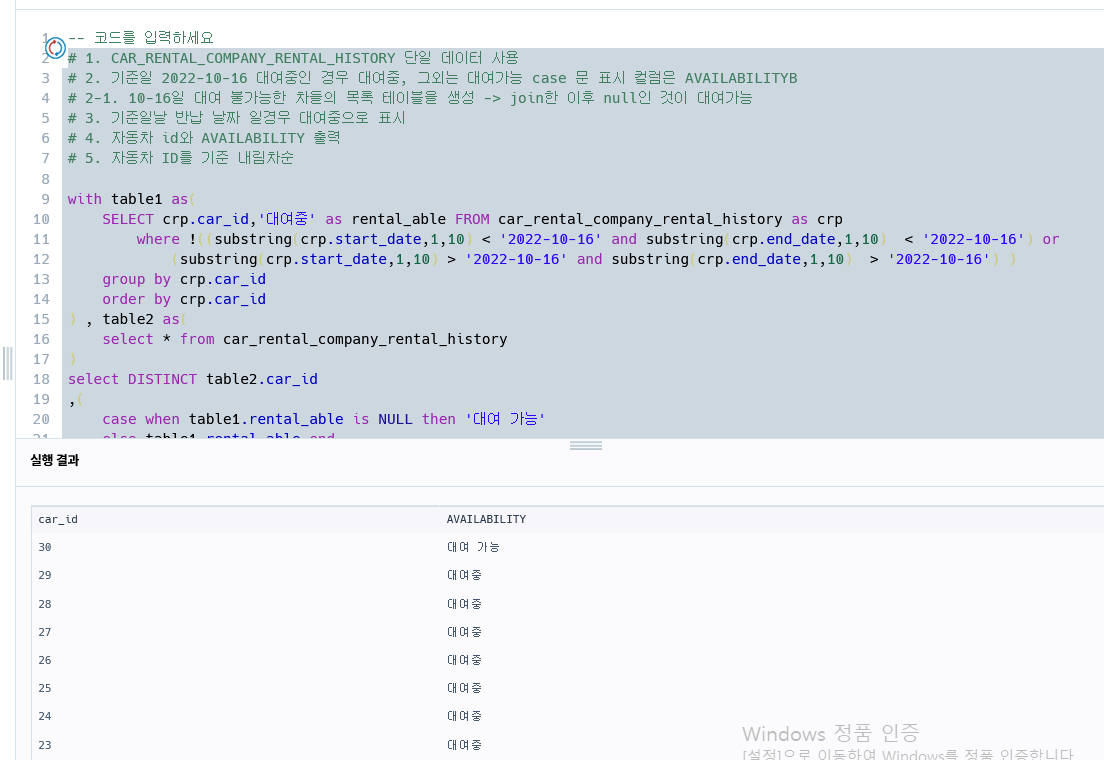Click 'order by crp.car_id' code line
Image resolution: width=1104 pixels, height=760 pixels.
pos(184,299)
